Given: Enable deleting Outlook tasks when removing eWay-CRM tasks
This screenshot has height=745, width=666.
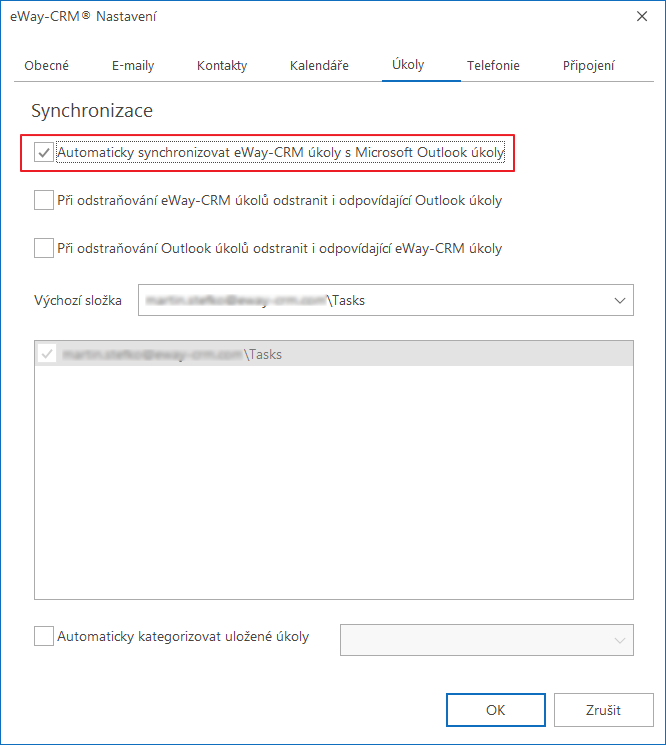Looking at the screenshot, I should (x=44, y=200).
